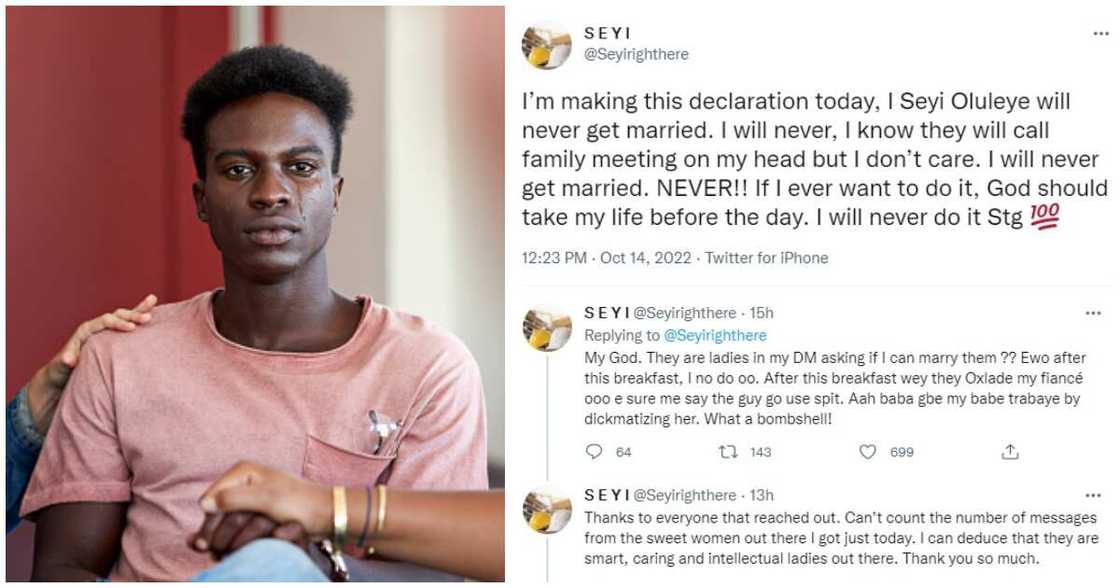1120x588 pixels.
Task: Click the retweet icon showing 143
Action: pyautogui.click(x=728, y=452)
